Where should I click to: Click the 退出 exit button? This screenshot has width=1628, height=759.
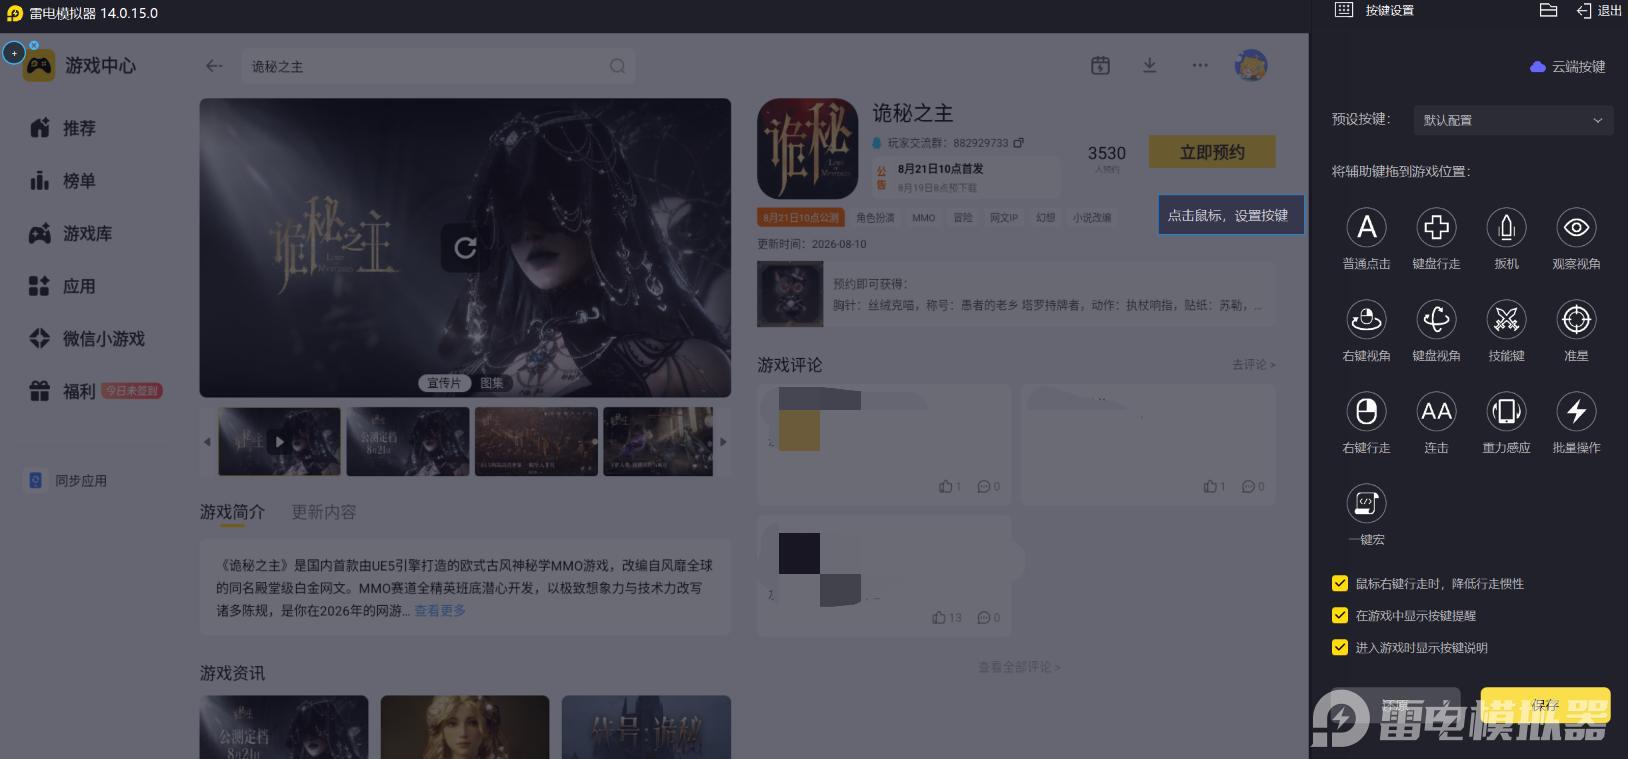pyautogui.click(x=1599, y=10)
